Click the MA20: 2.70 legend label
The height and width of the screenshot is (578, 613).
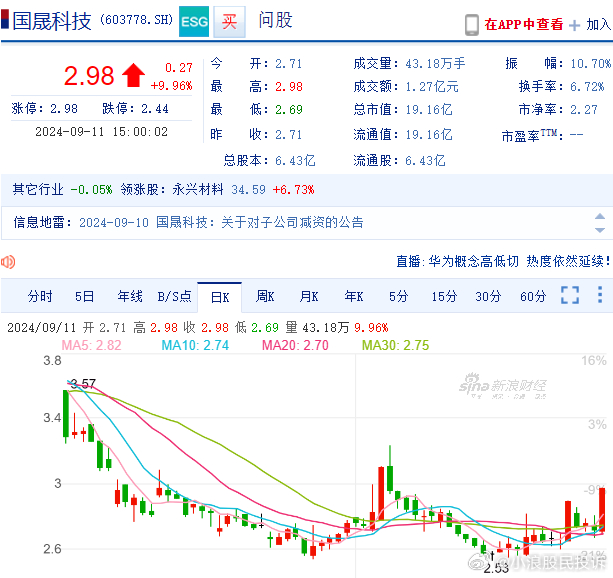295,345
